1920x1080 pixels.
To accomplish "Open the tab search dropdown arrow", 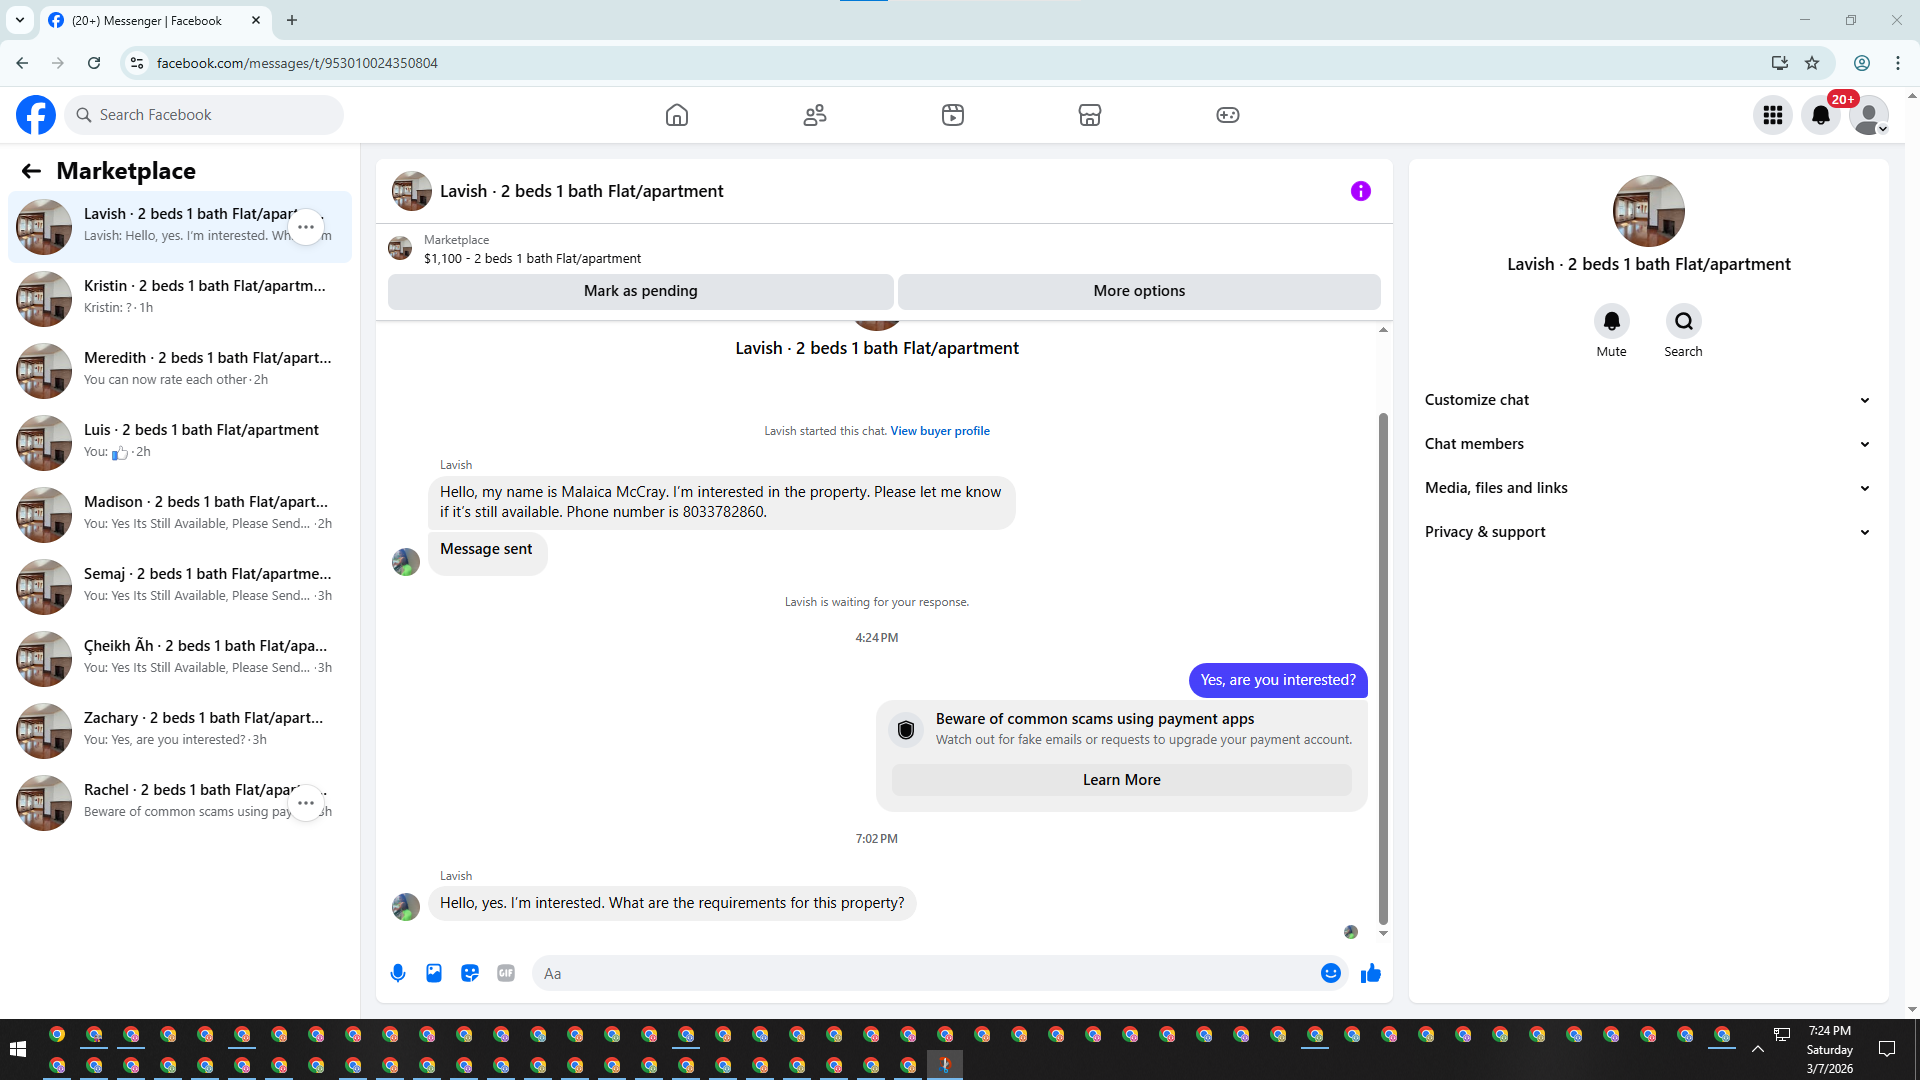I will [x=20, y=20].
